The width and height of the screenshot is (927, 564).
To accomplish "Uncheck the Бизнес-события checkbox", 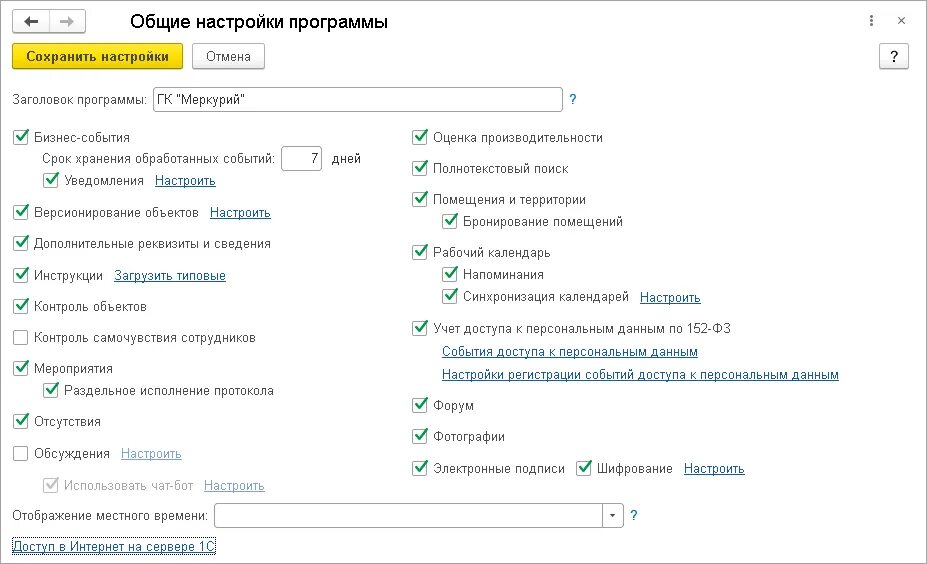I will click(21, 137).
